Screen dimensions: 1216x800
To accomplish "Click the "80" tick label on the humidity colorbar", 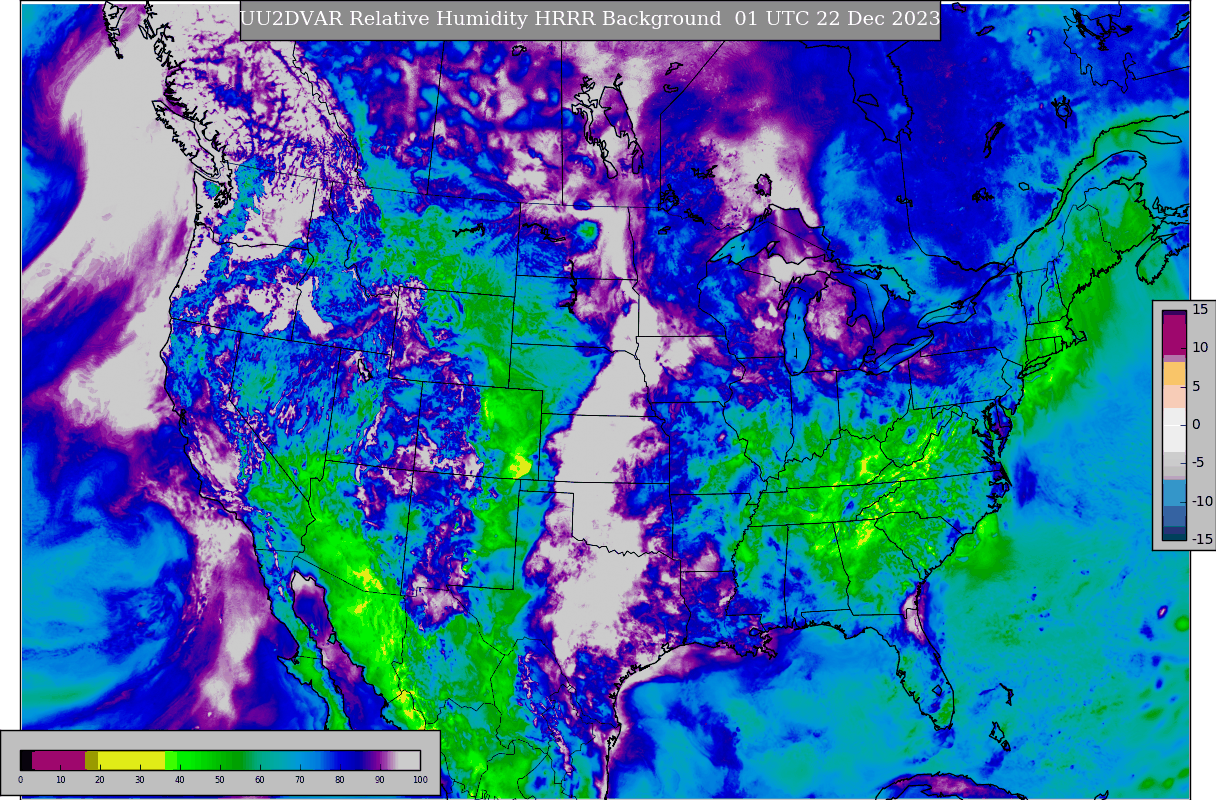I will (x=339, y=780).
